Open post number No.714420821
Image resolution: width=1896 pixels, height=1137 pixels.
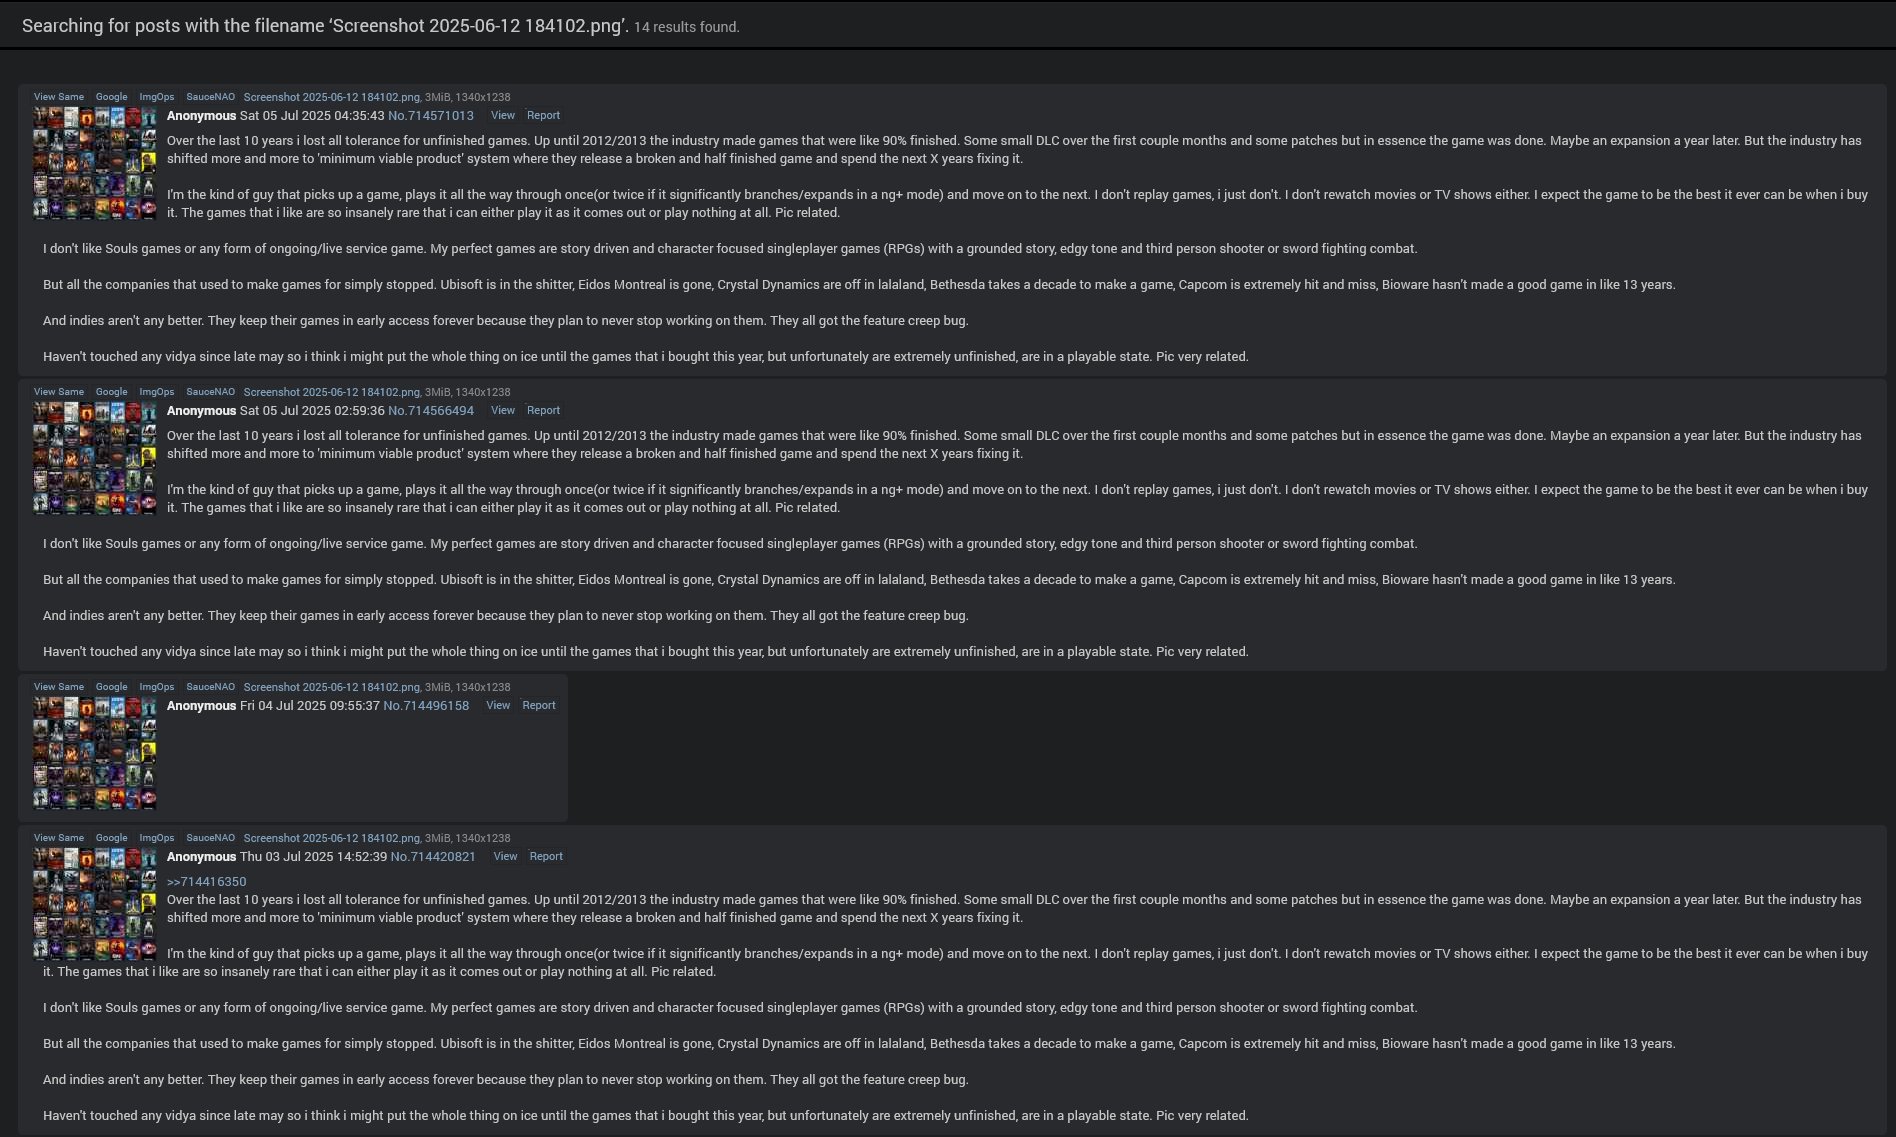(x=433, y=857)
